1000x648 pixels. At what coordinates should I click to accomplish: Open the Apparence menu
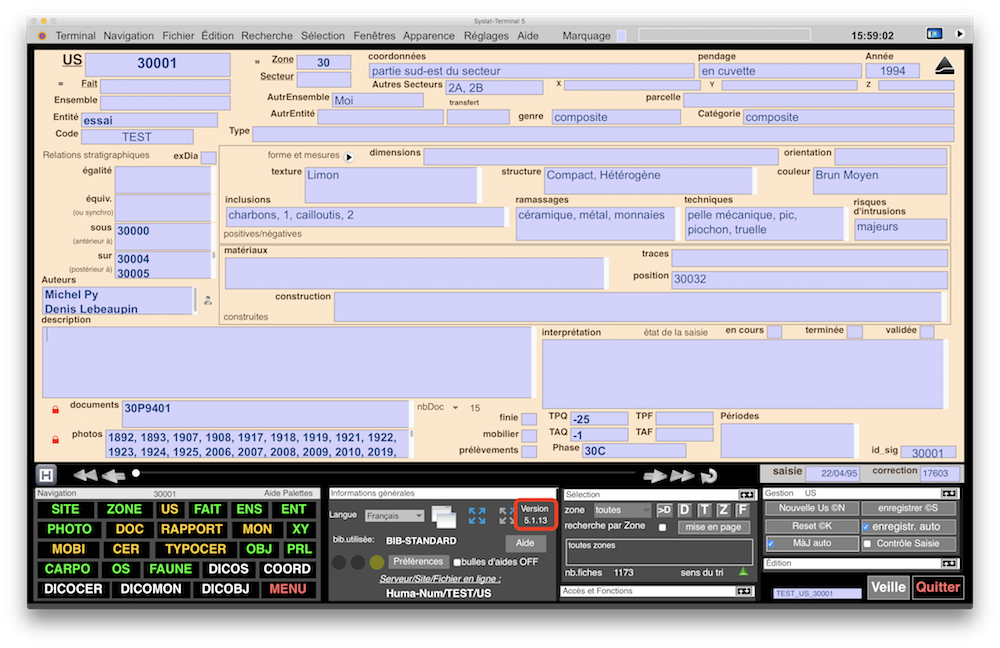click(x=429, y=36)
